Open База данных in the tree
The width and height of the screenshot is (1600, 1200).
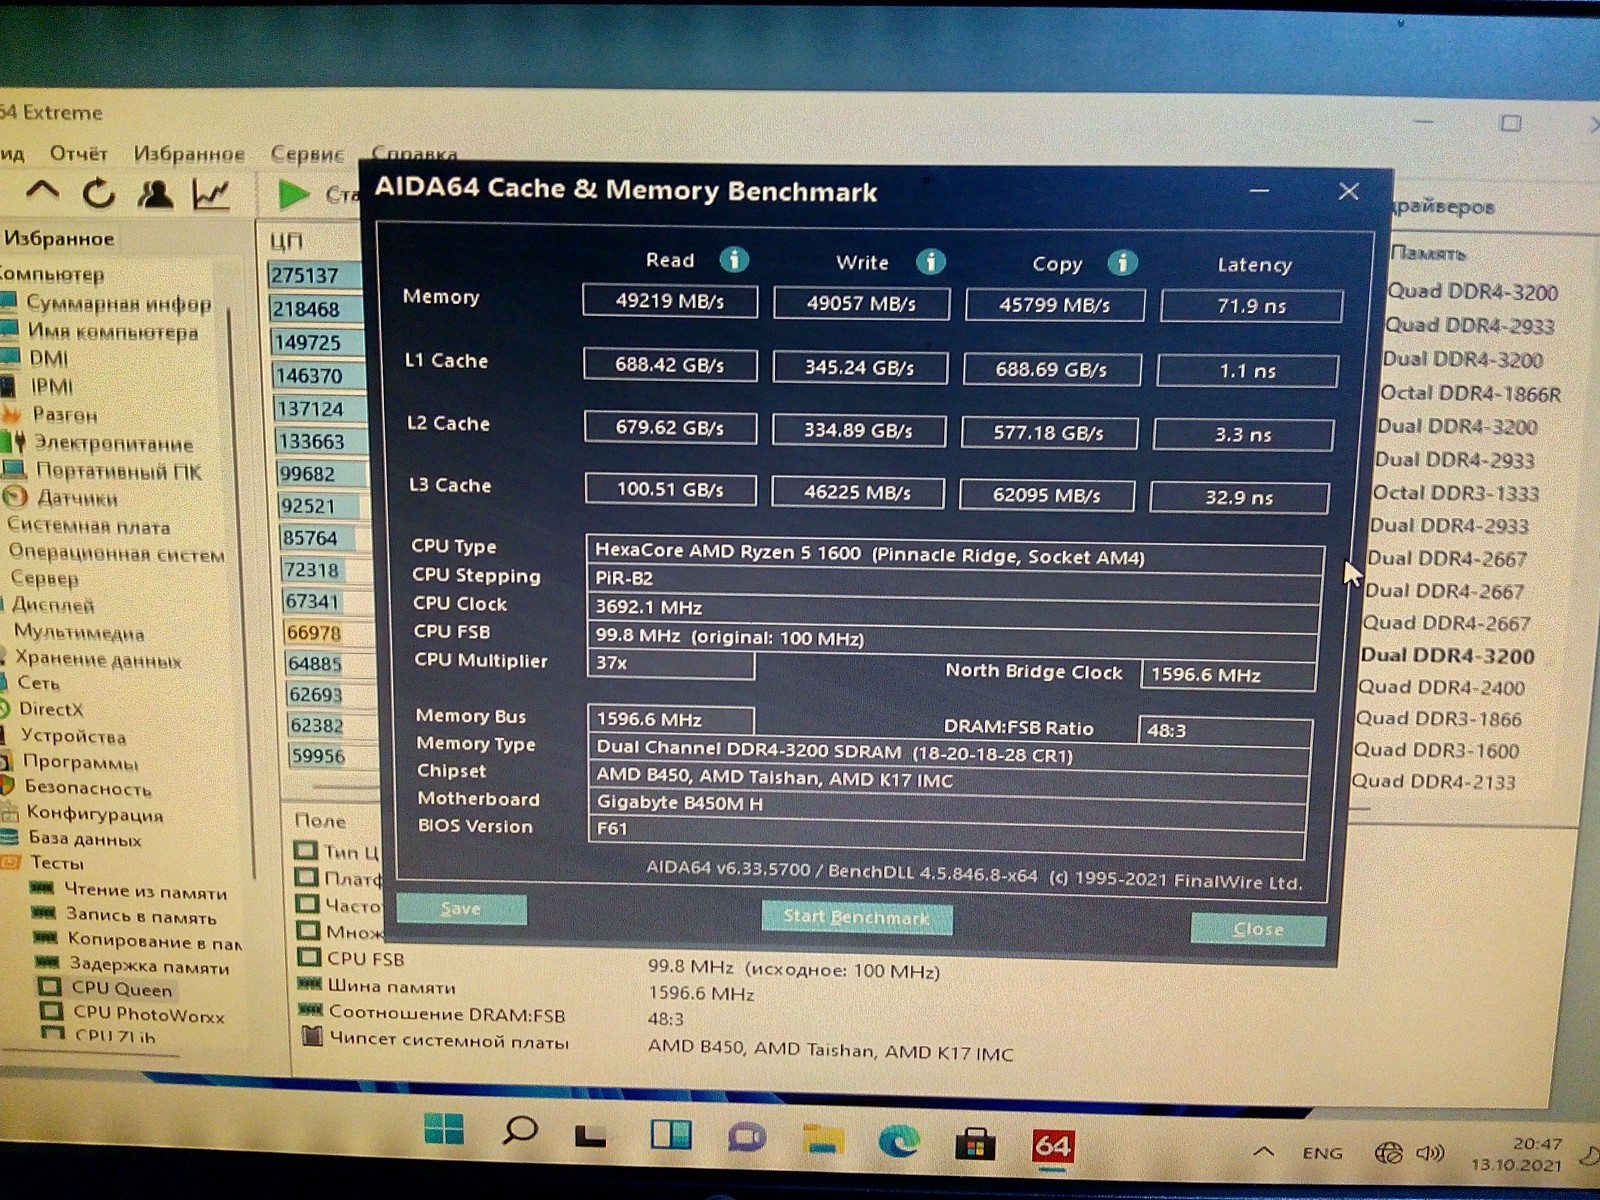pos(84,839)
